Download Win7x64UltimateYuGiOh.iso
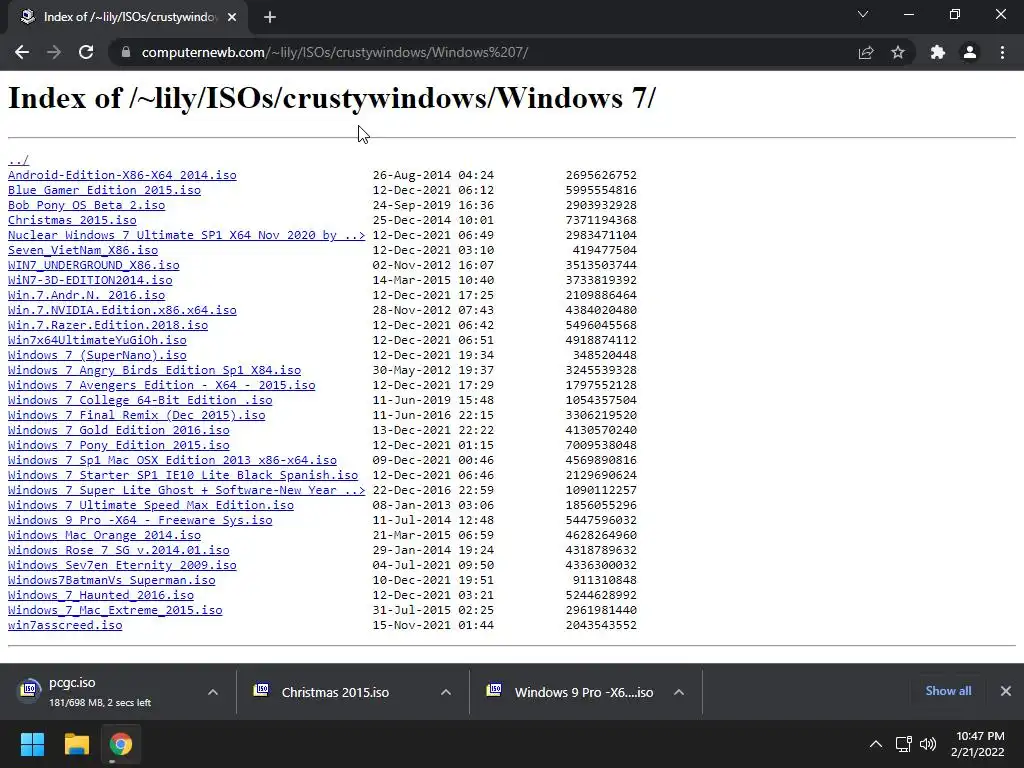 [97, 340]
